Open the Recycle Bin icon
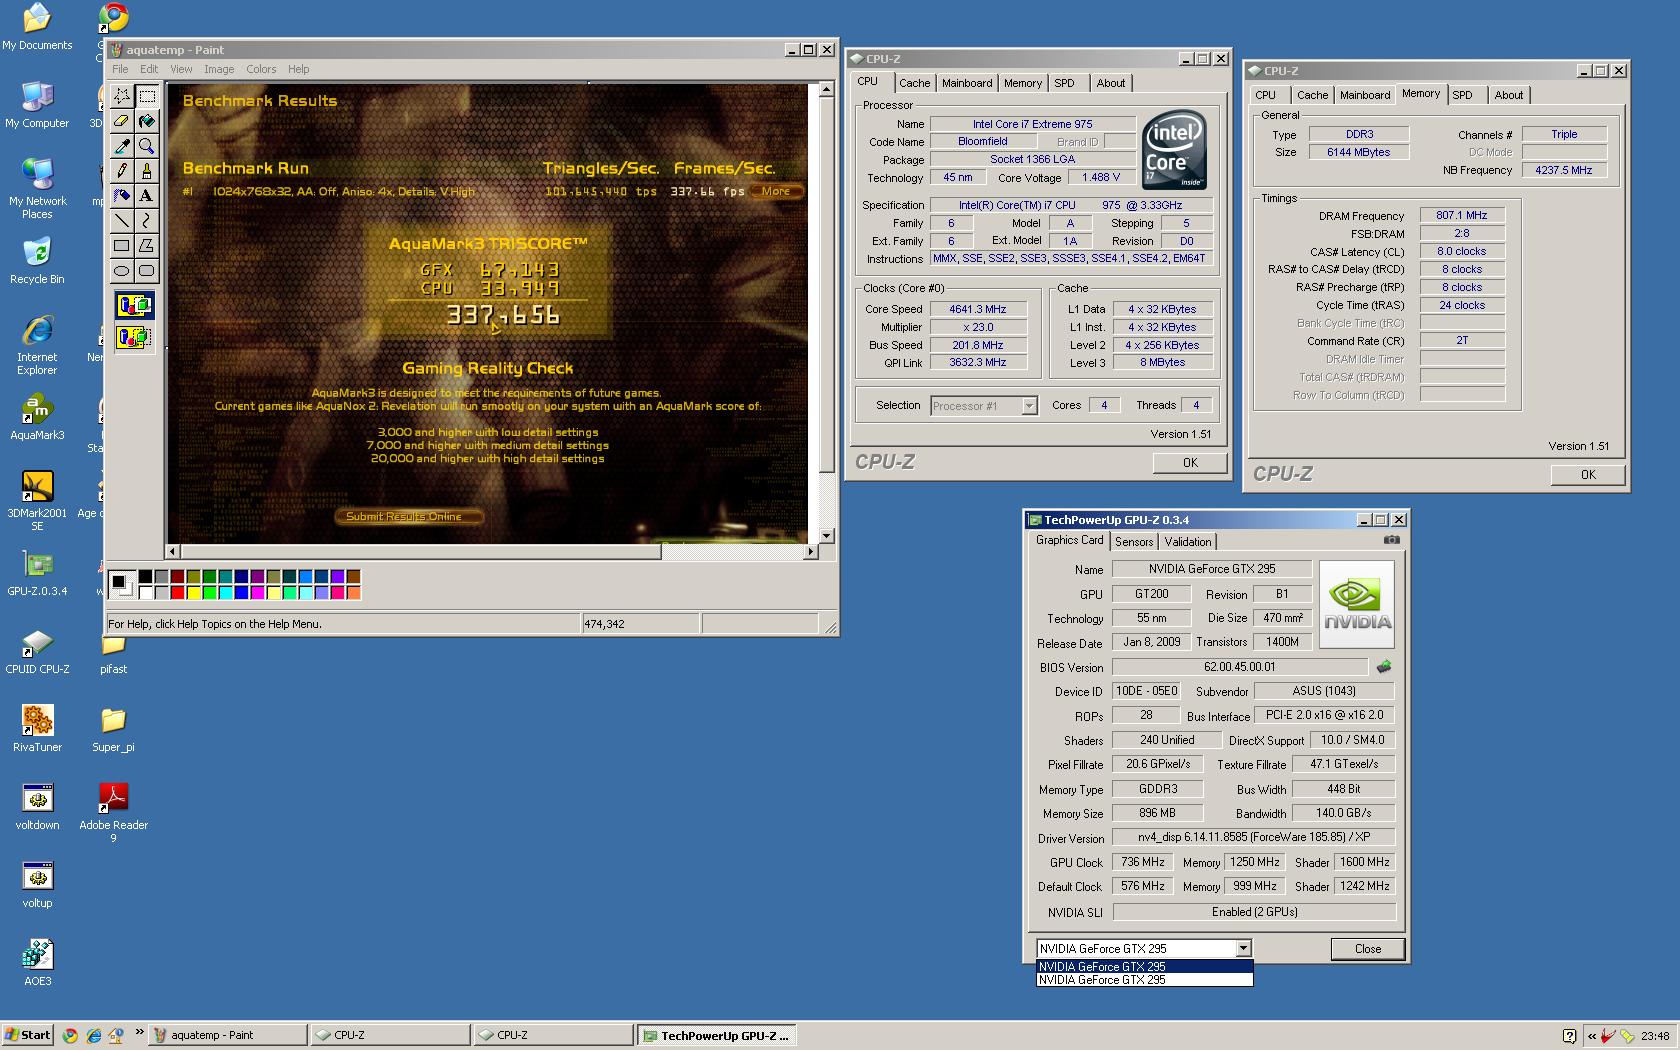1680x1050 pixels. tap(37, 261)
